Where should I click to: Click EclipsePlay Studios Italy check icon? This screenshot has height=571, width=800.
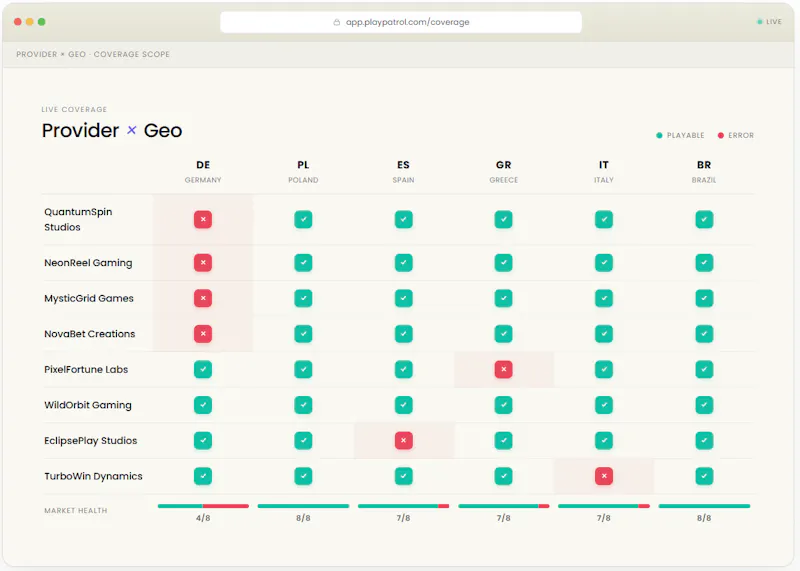(x=604, y=440)
